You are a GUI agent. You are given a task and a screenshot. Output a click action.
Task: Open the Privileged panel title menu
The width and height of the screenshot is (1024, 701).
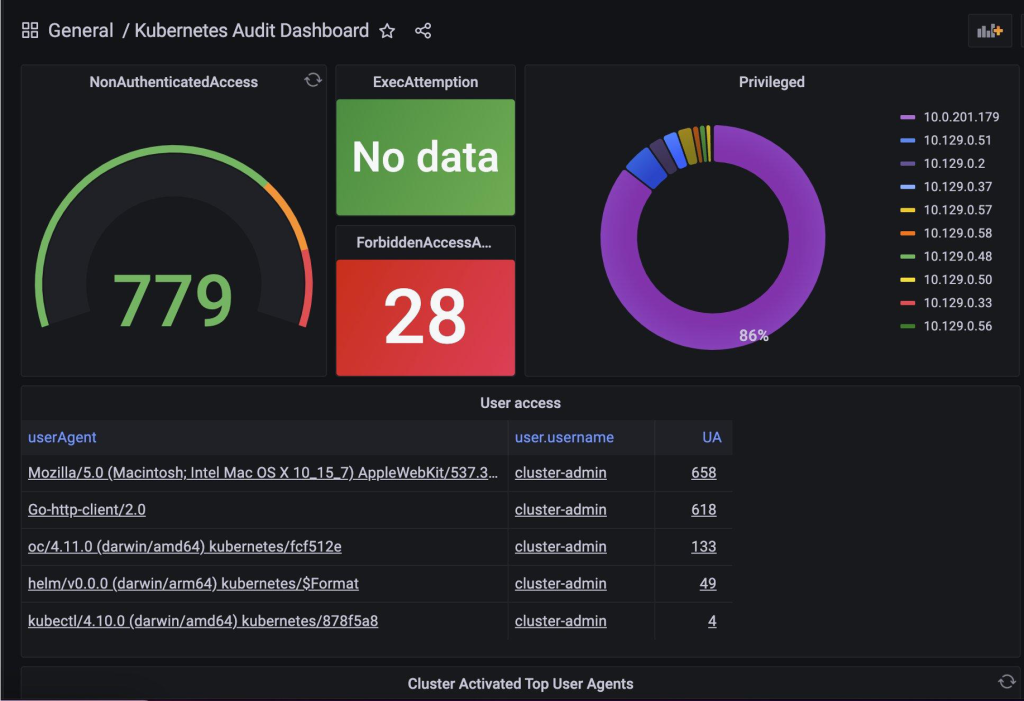[771, 82]
